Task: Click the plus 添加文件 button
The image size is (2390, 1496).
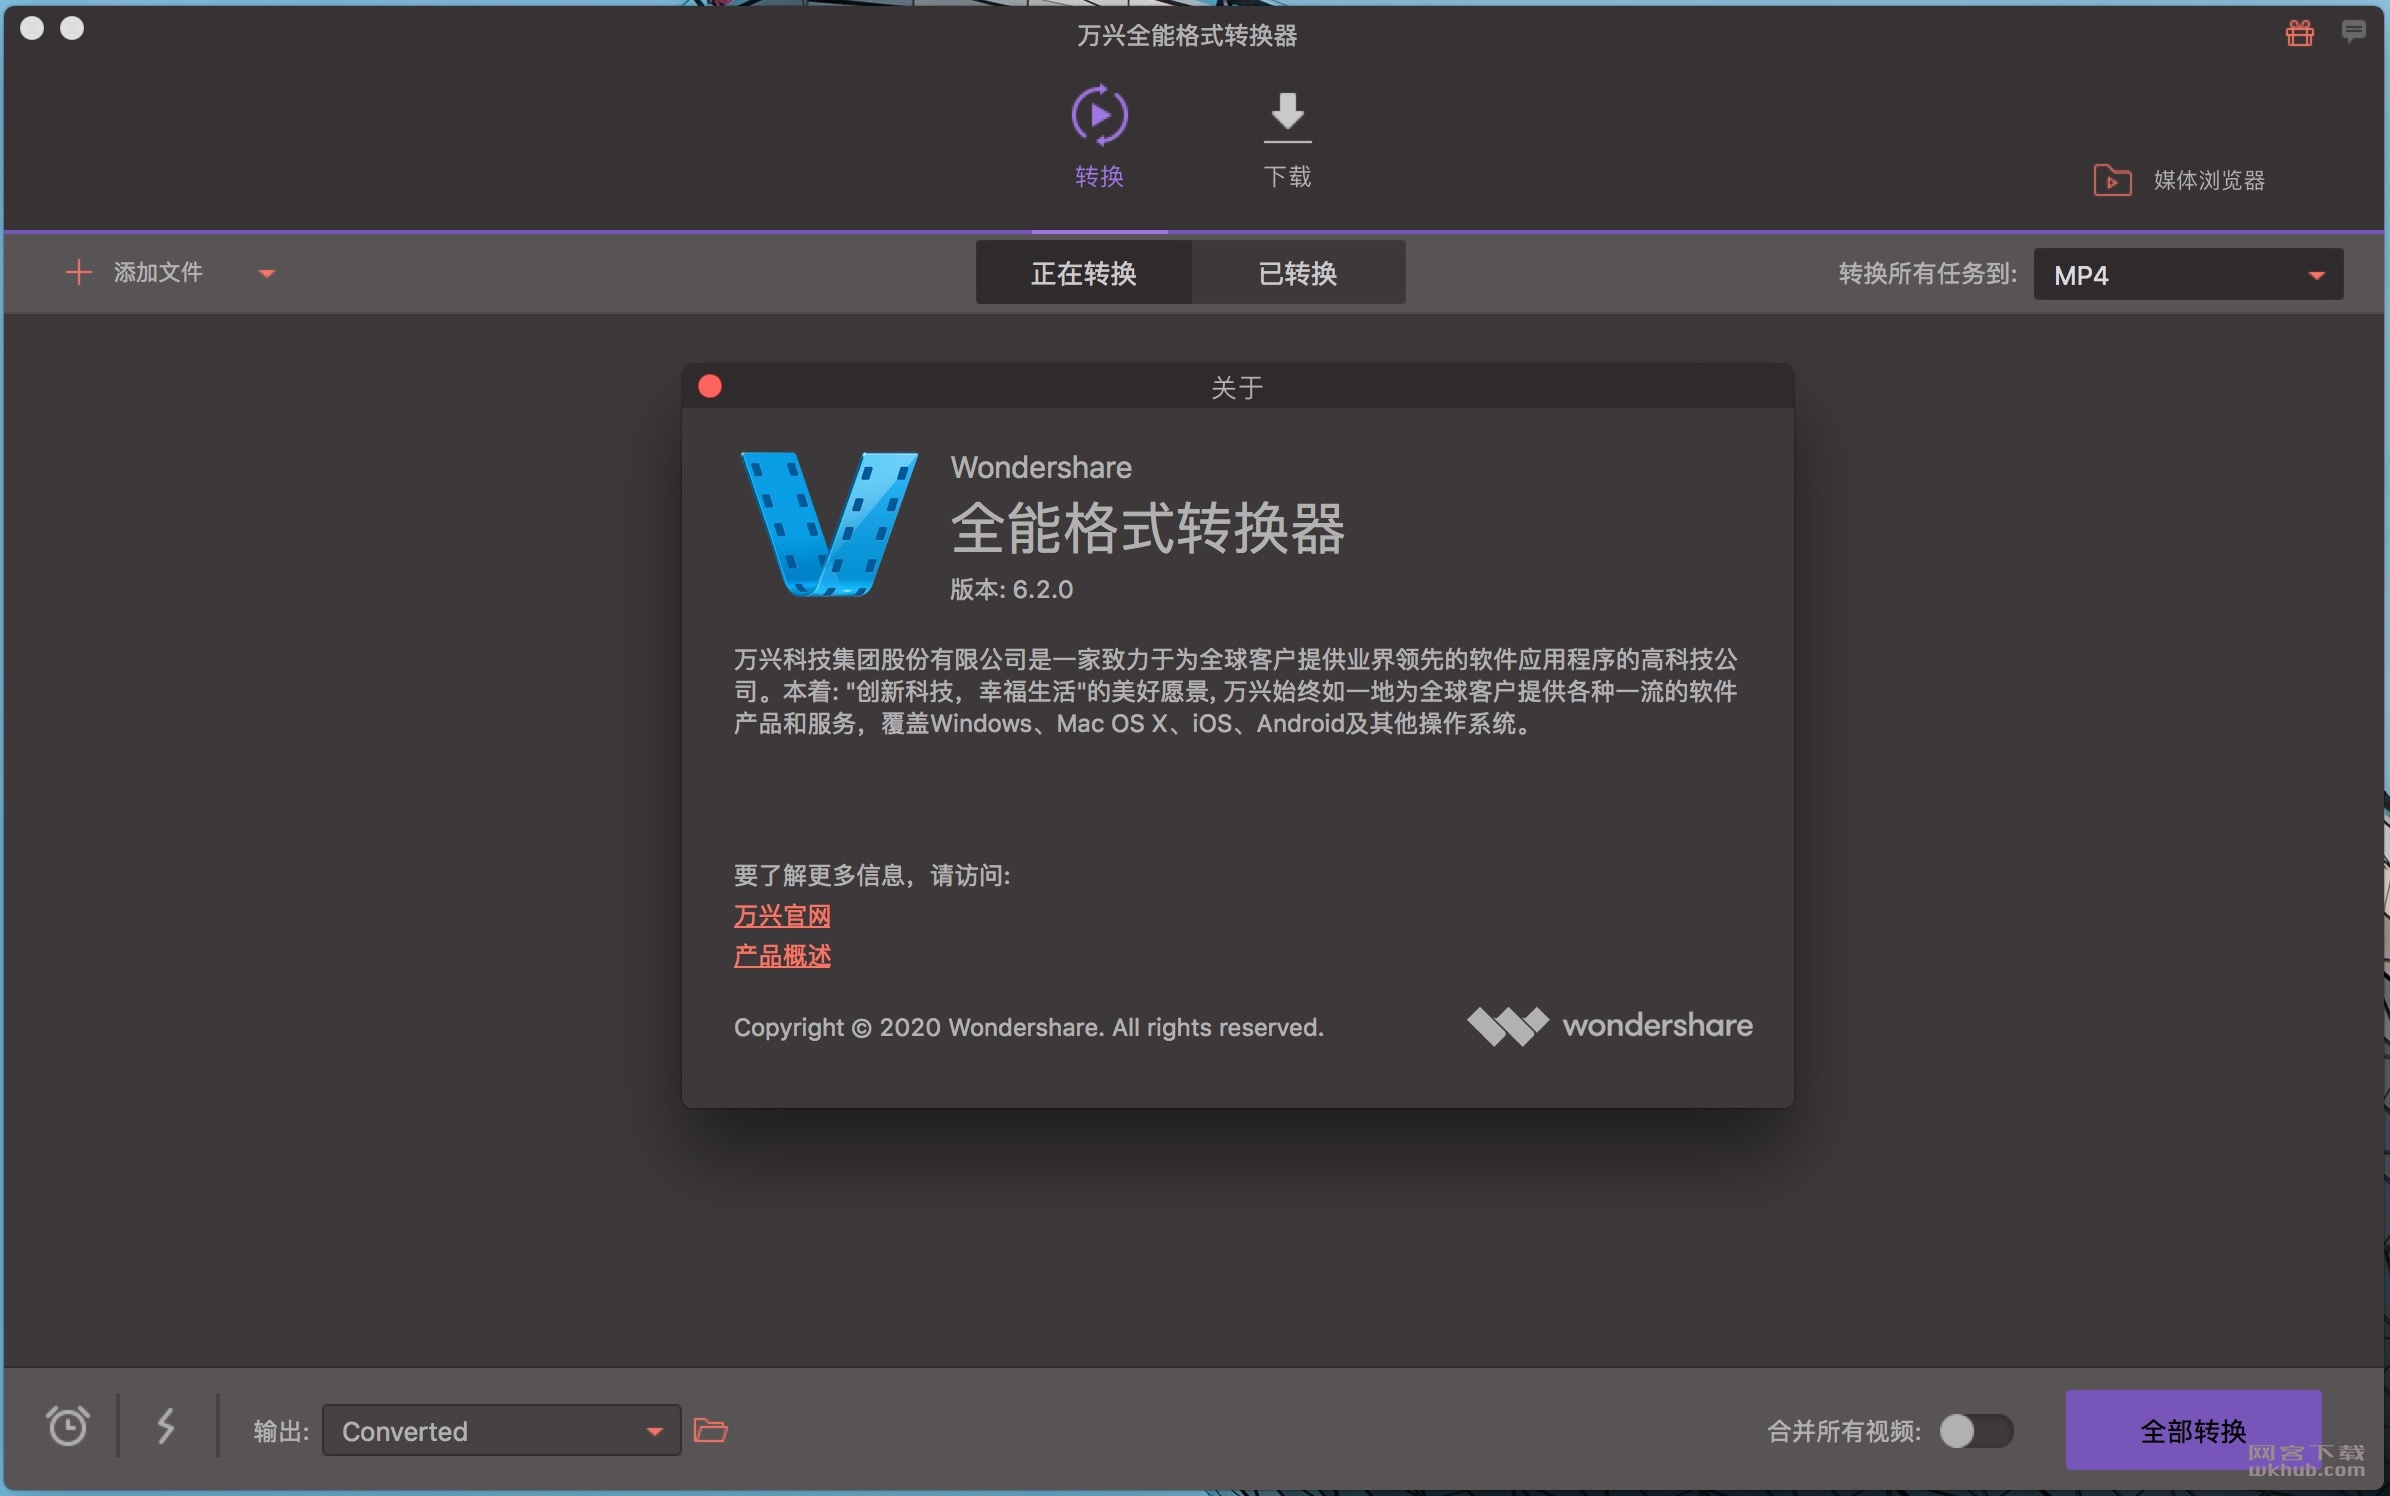Action: click(134, 272)
